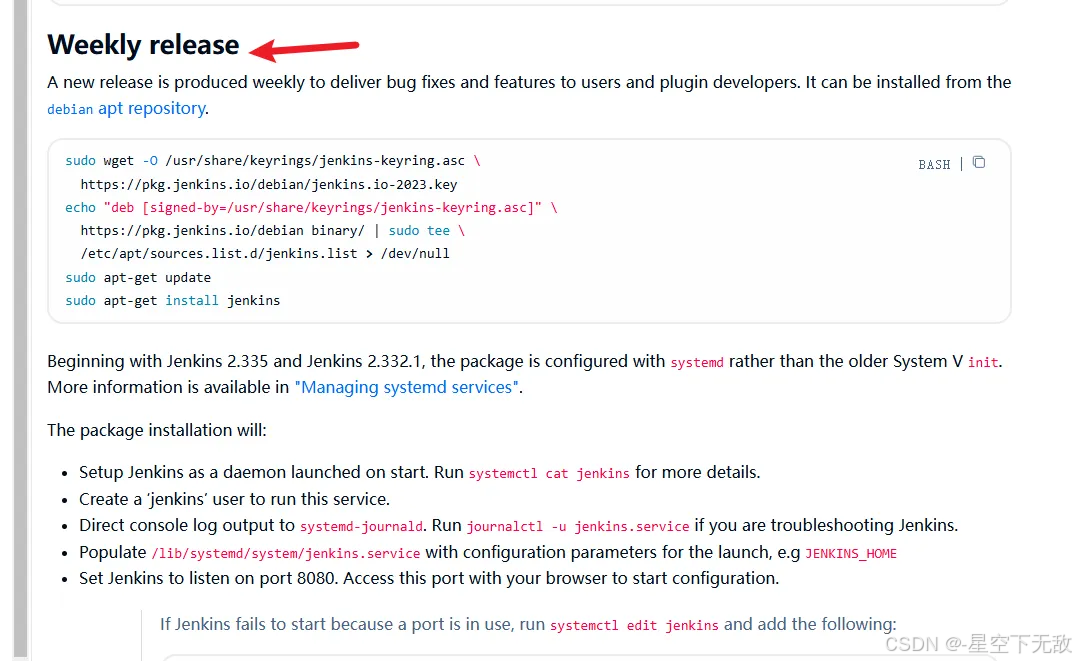Click "systemctl edit jenkins" inline code
Viewport: 1076px width, 661px height.
tap(634, 625)
